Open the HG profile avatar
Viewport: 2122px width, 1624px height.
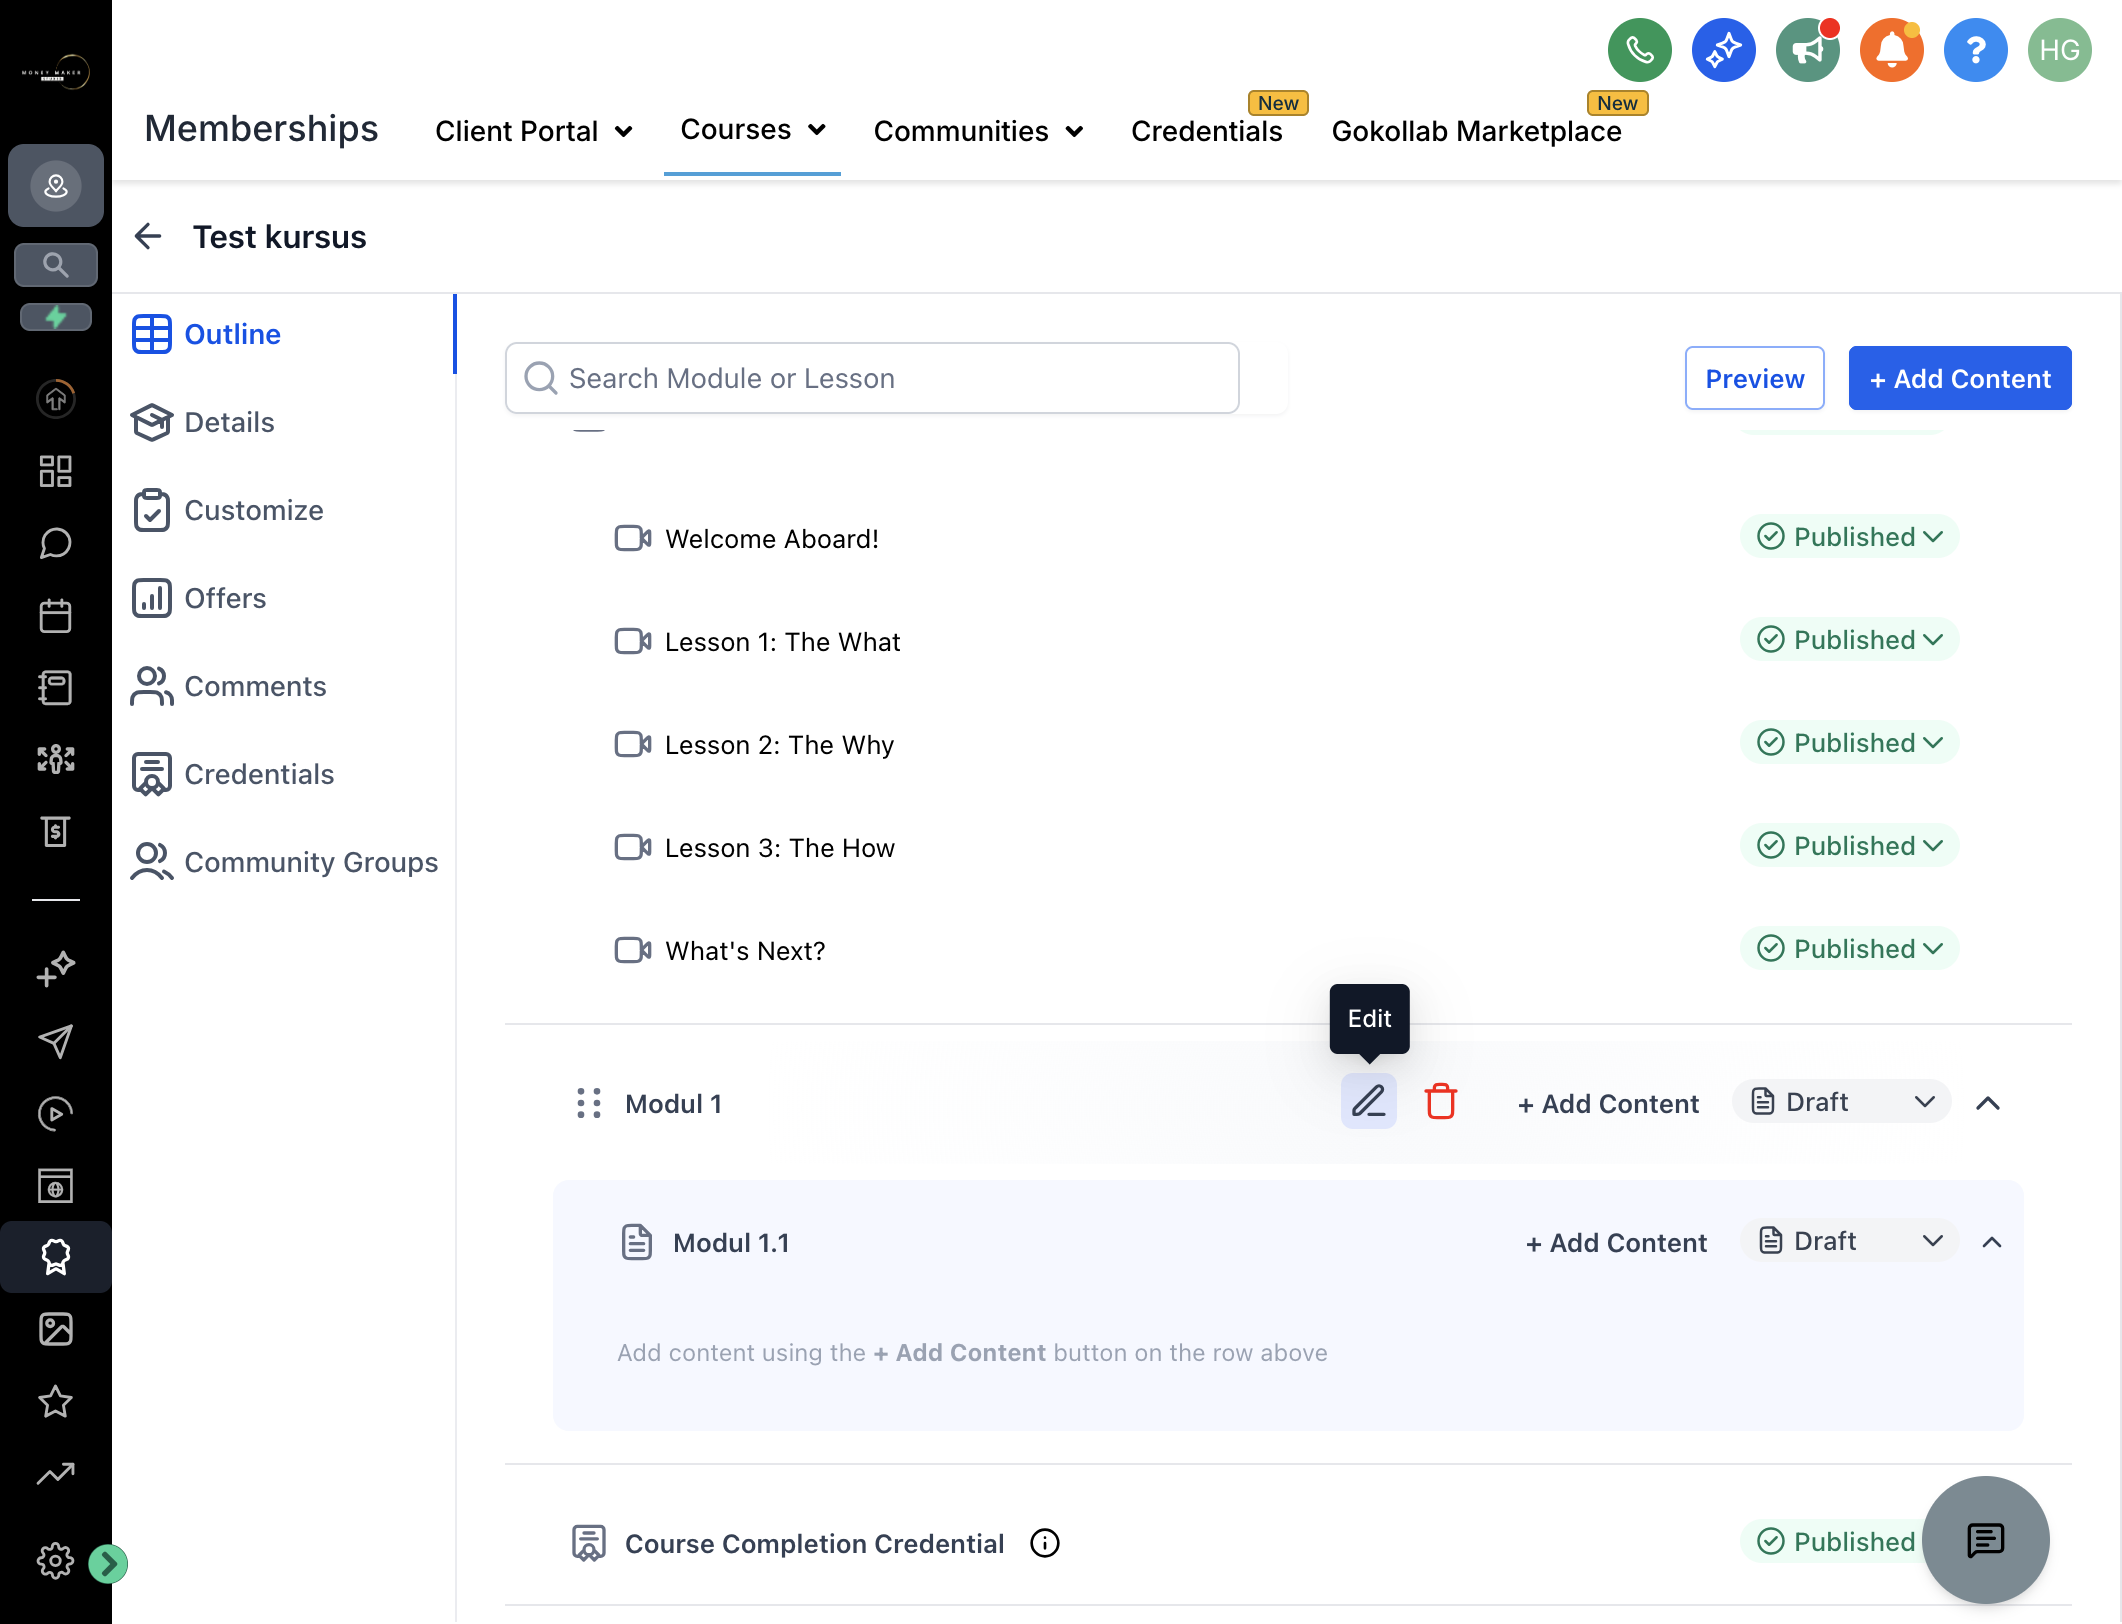point(2059,50)
